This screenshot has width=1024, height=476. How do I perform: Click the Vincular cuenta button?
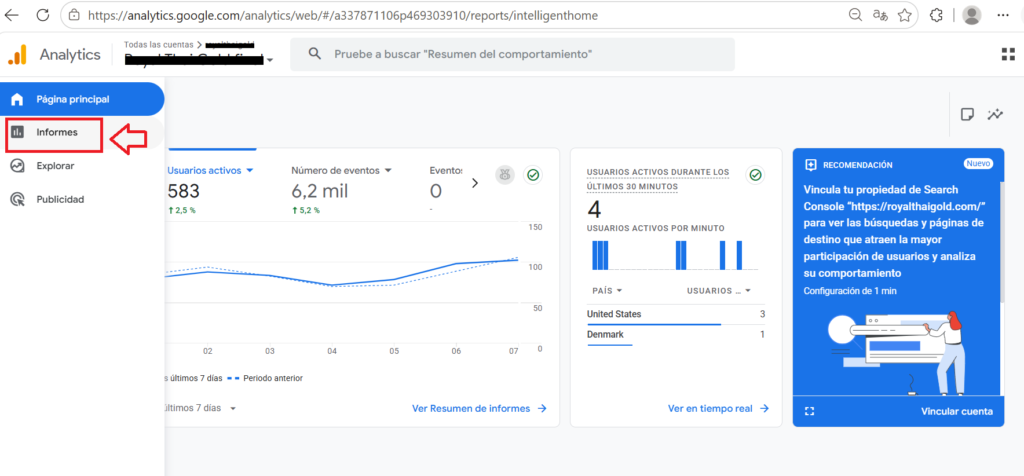pyautogui.click(x=957, y=411)
